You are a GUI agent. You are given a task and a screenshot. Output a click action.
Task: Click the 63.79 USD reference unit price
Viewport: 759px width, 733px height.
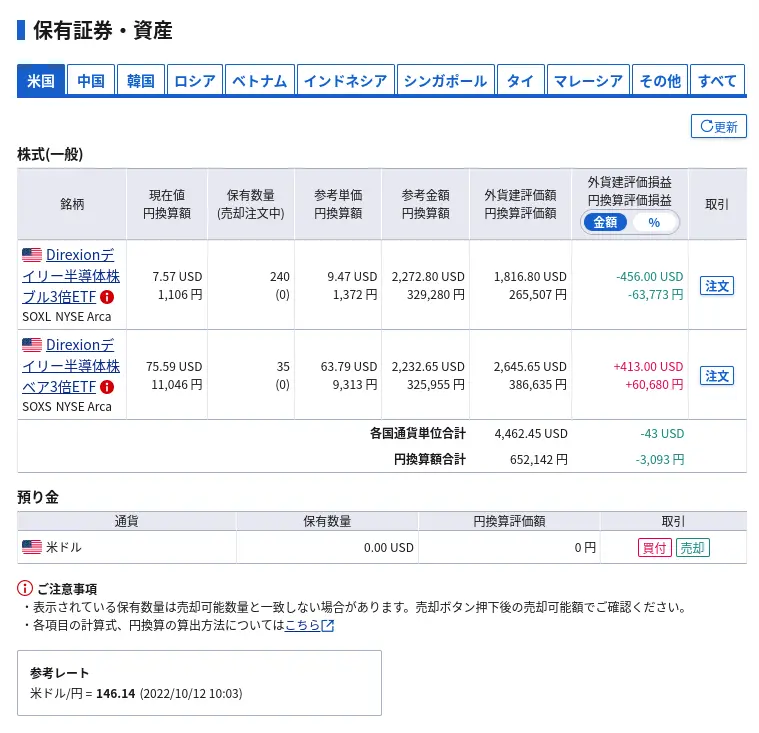tap(349, 366)
